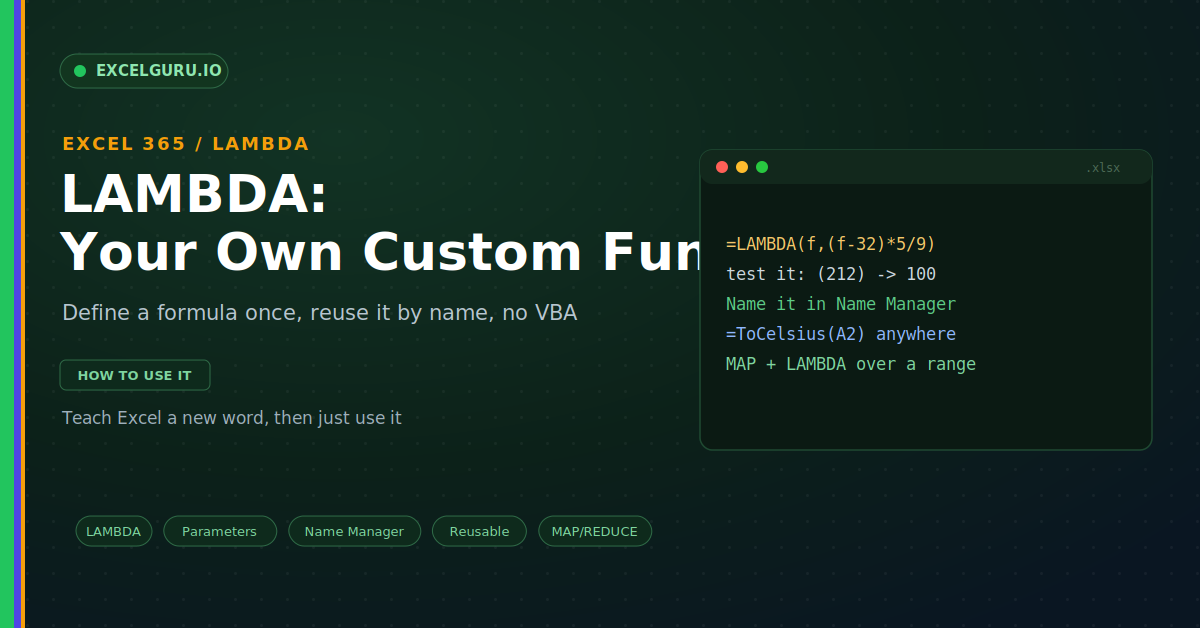Image resolution: width=1200 pixels, height=628 pixels.
Task: Click the "MAP + LAMBDA over a range" line
Action: click(x=851, y=364)
